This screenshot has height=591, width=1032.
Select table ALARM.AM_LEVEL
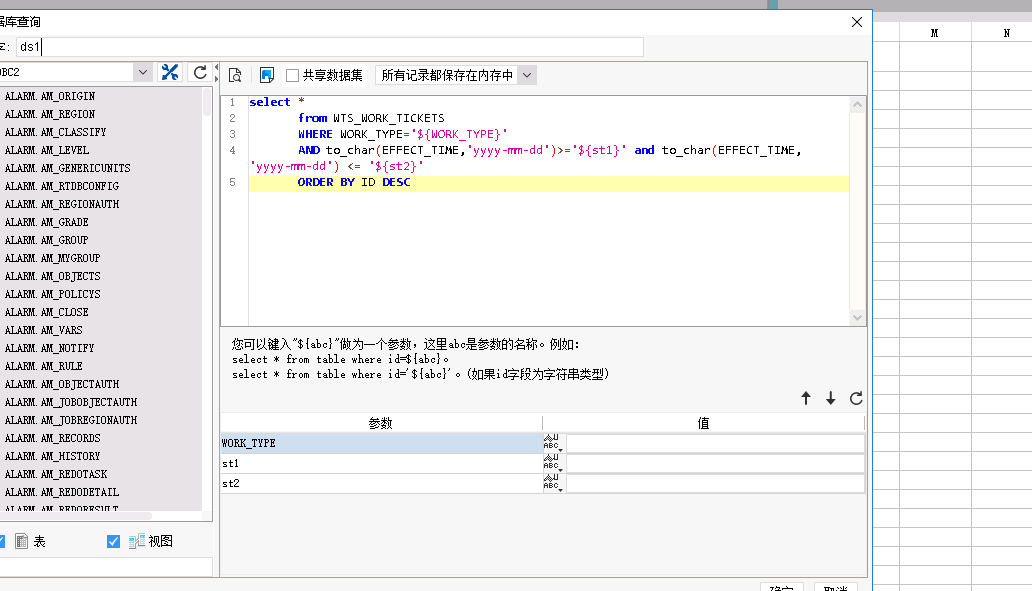(x=47, y=150)
